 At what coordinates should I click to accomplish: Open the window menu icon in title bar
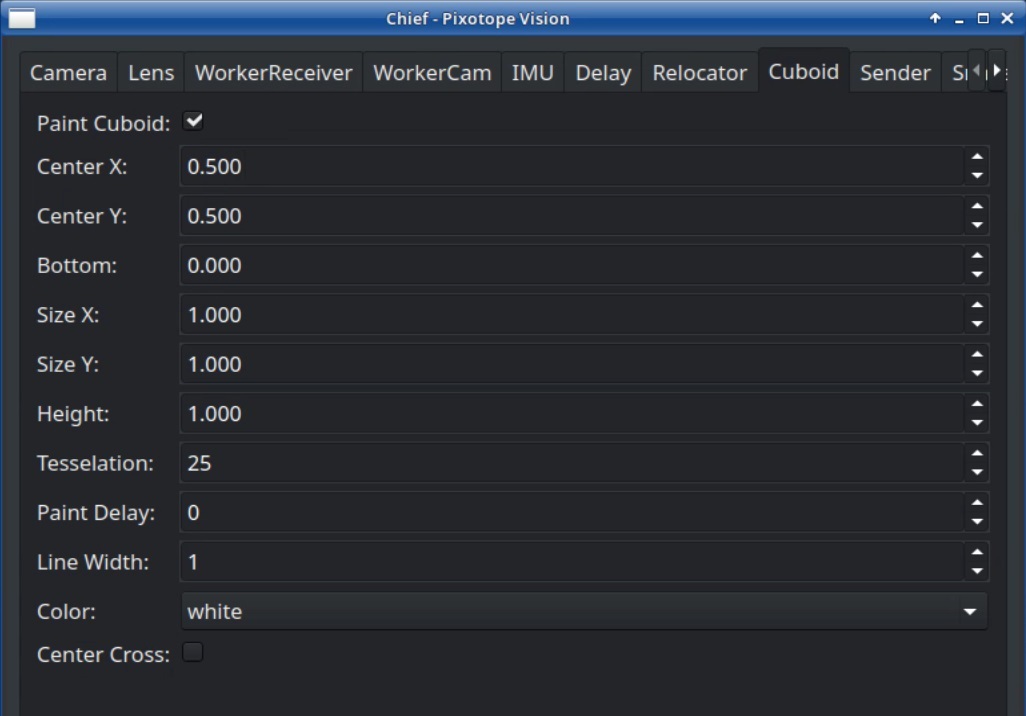[22, 18]
